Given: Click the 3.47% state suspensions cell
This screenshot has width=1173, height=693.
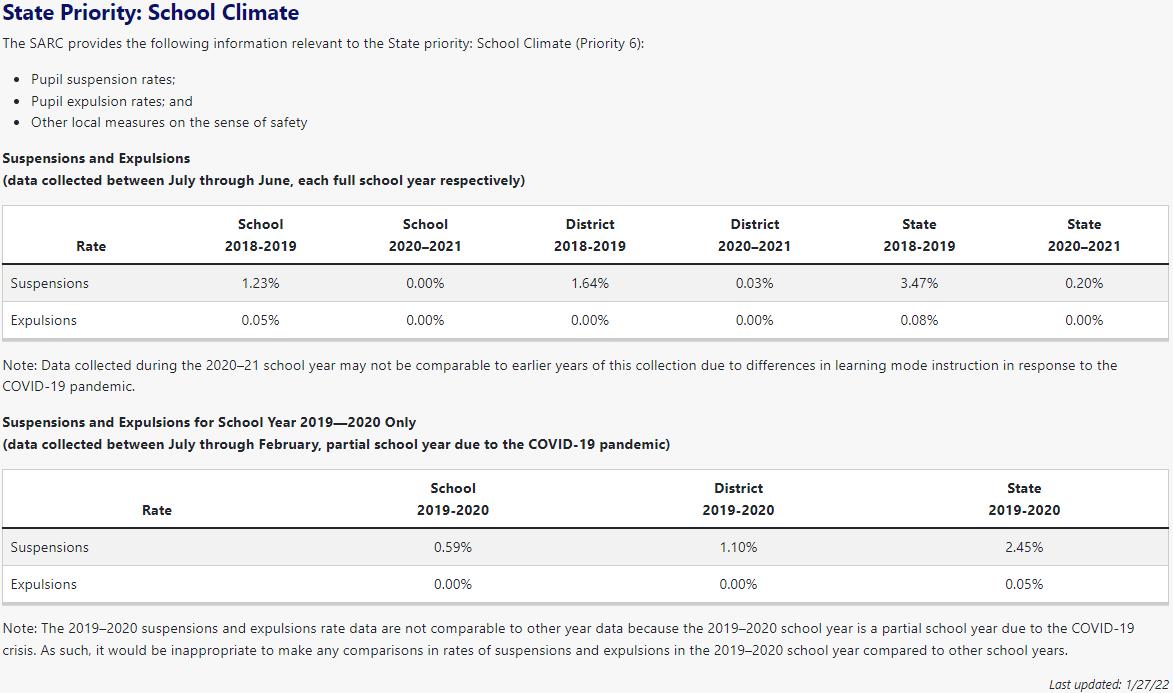Looking at the screenshot, I should [919, 283].
